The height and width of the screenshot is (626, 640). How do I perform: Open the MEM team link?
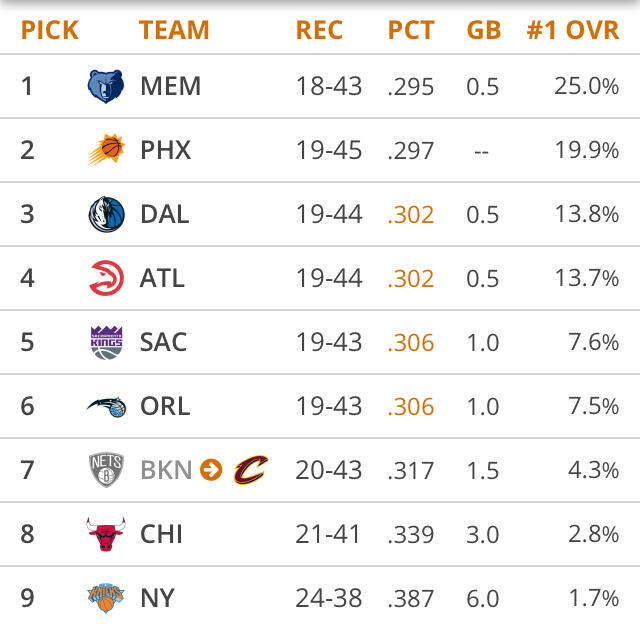(171, 86)
